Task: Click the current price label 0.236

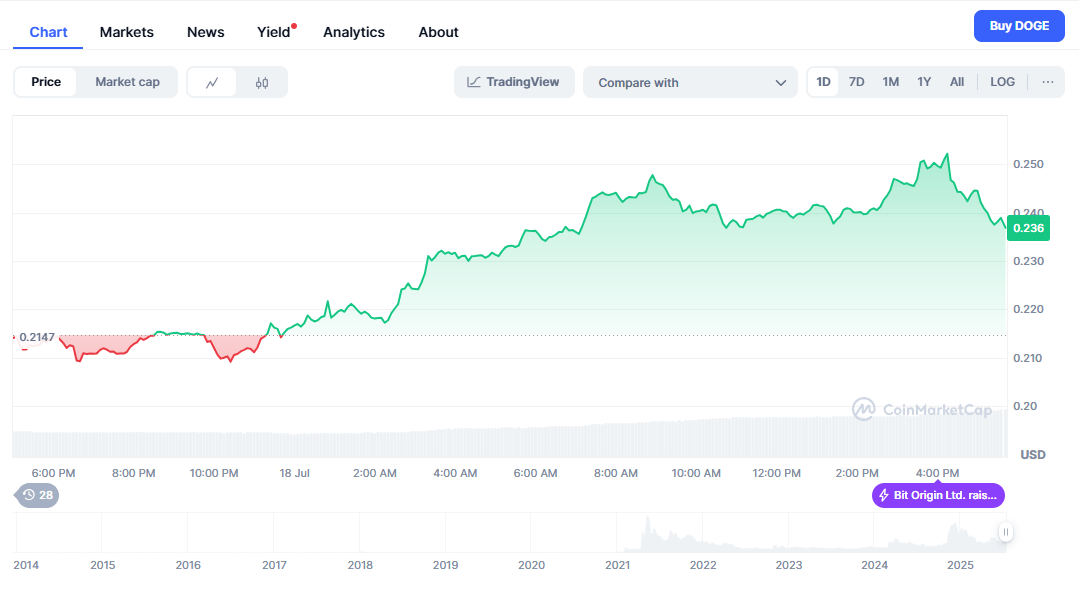Action: (x=1028, y=228)
